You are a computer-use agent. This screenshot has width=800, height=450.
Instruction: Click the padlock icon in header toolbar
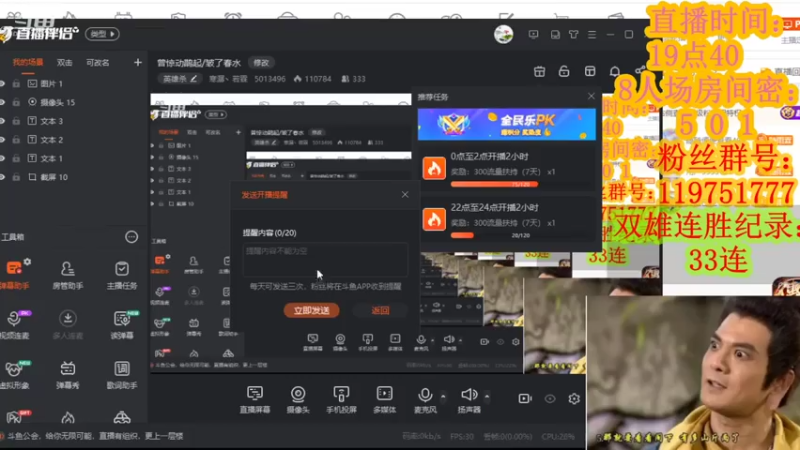(564, 71)
